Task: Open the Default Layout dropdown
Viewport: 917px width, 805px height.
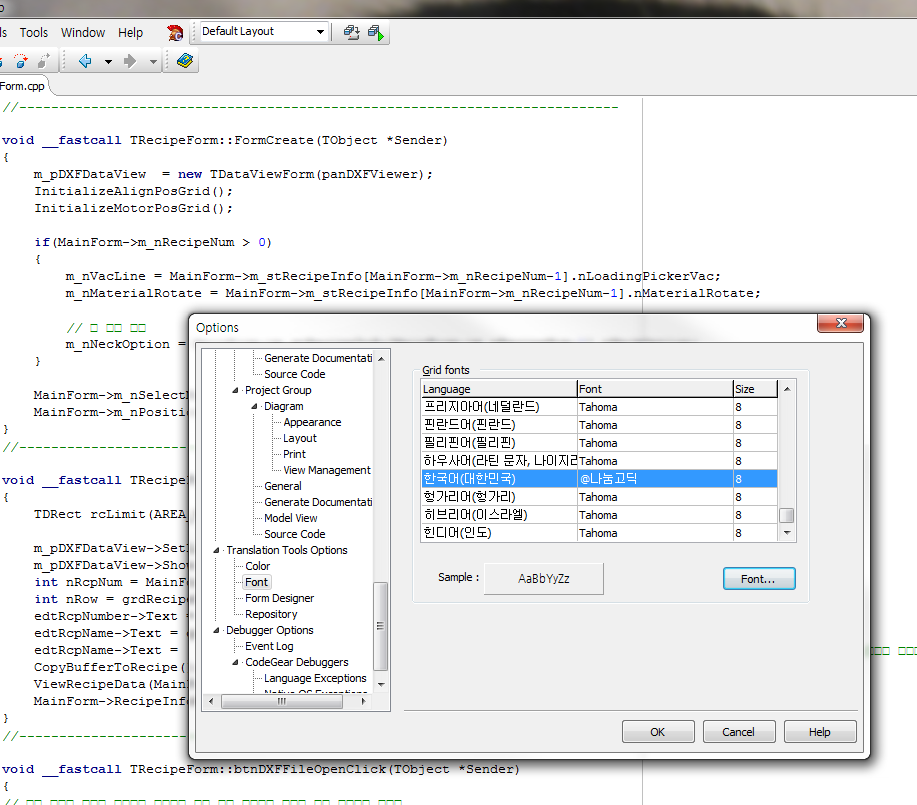Action: (320, 32)
